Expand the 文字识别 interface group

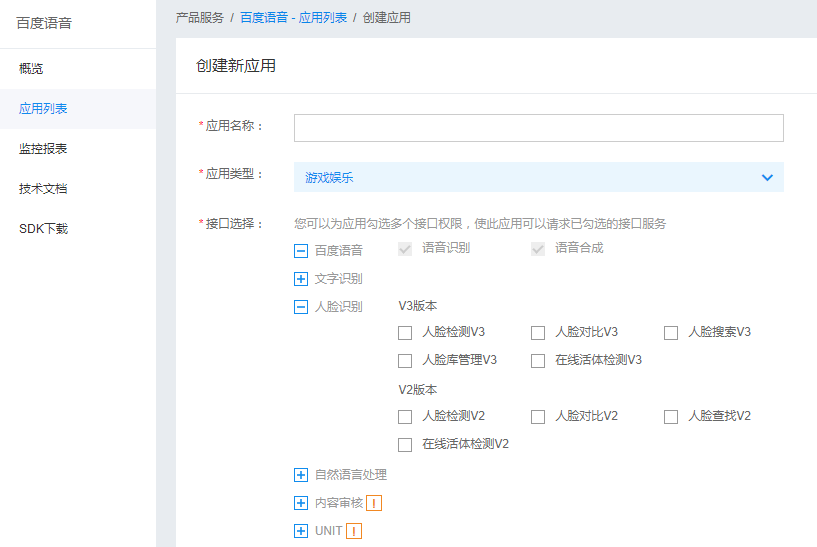click(301, 279)
